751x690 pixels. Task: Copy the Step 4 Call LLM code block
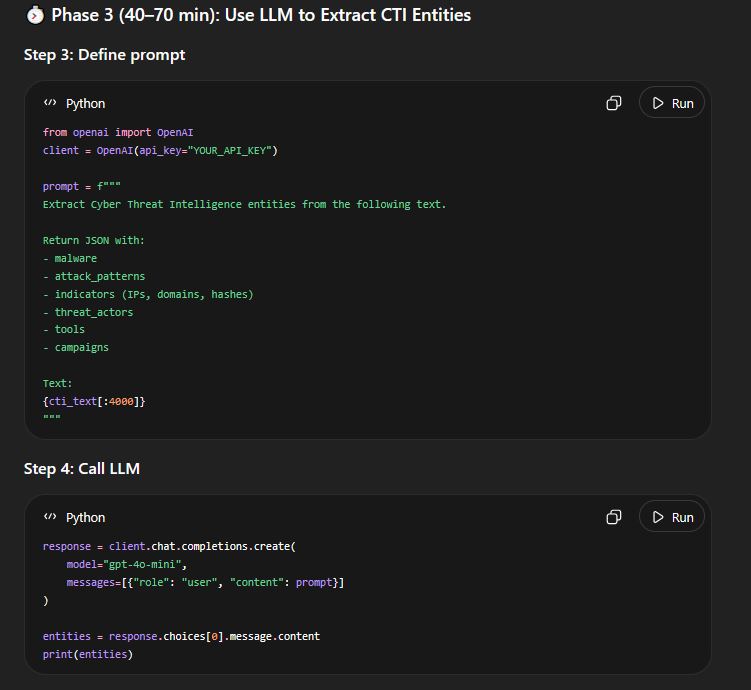click(614, 517)
